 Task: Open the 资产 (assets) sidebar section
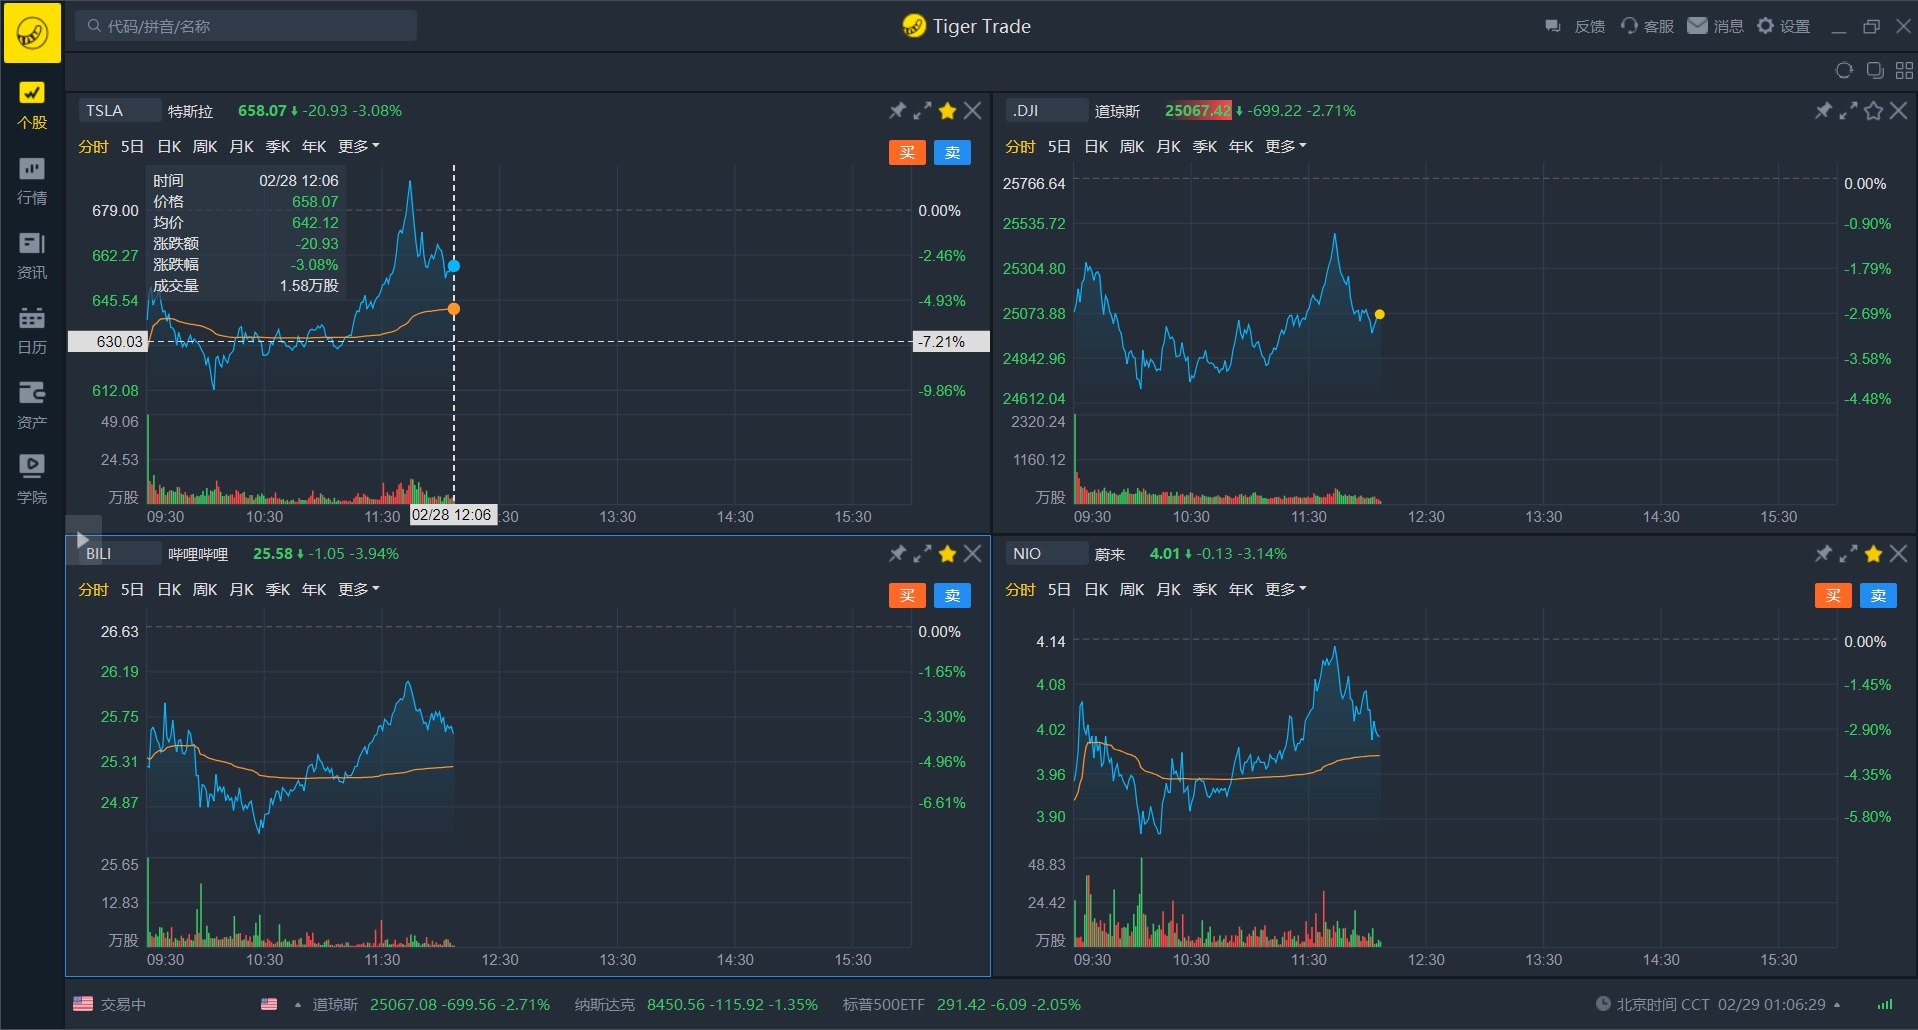32,406
